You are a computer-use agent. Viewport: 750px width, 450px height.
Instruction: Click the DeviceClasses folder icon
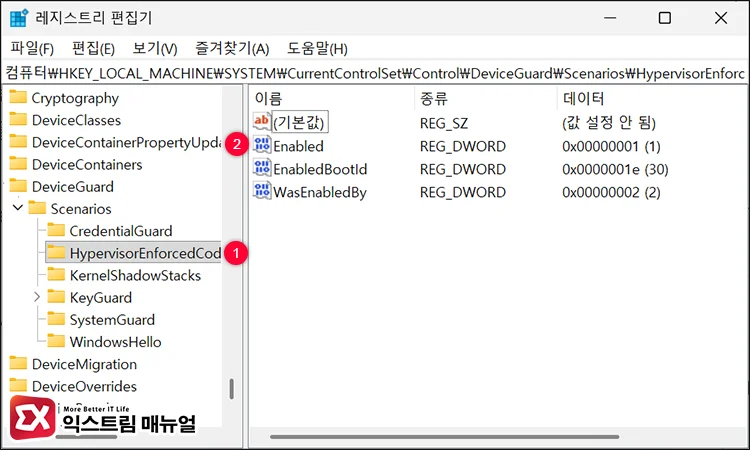click(18, 119)
